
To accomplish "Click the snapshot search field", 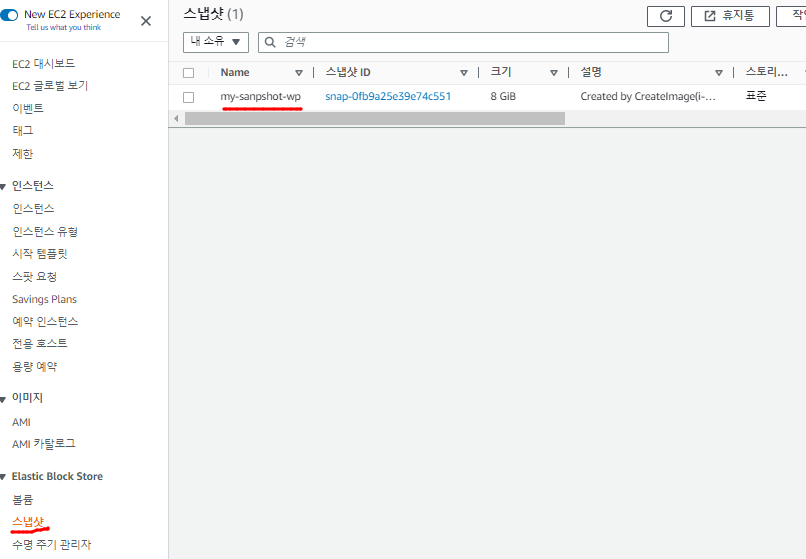I will (463, 42).
